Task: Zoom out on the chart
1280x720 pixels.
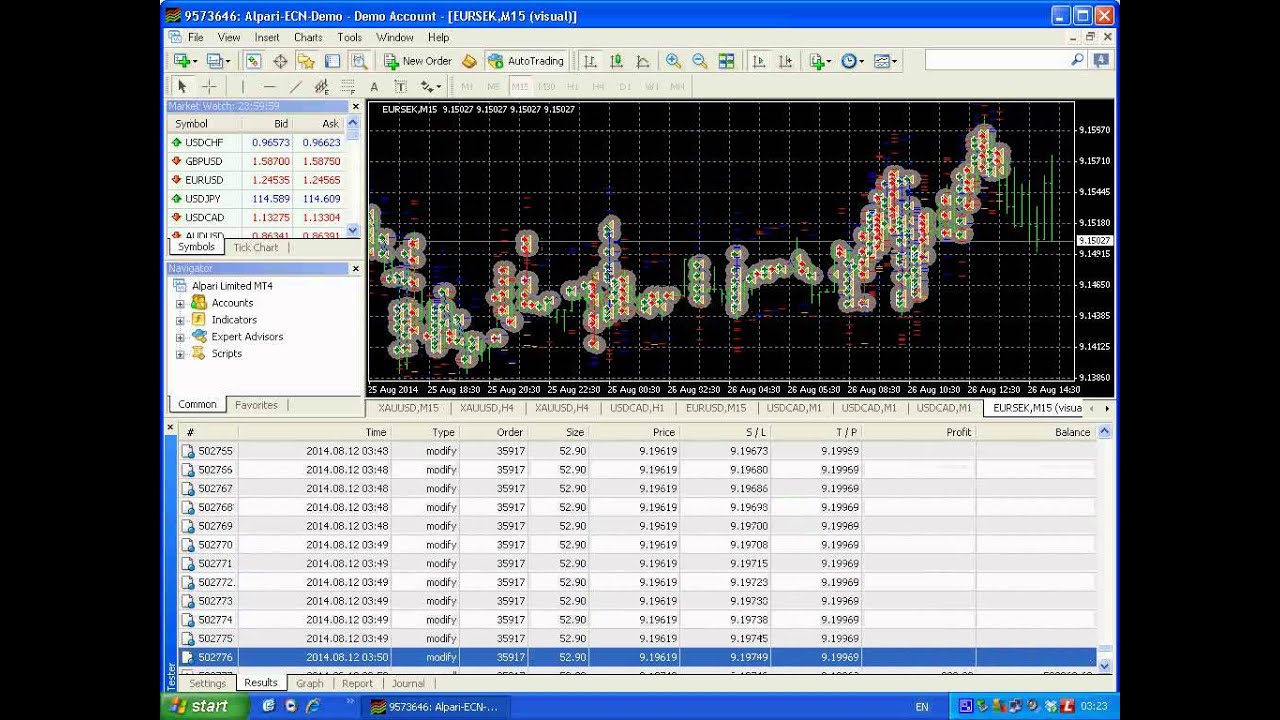Action: [x=699, y=61]
